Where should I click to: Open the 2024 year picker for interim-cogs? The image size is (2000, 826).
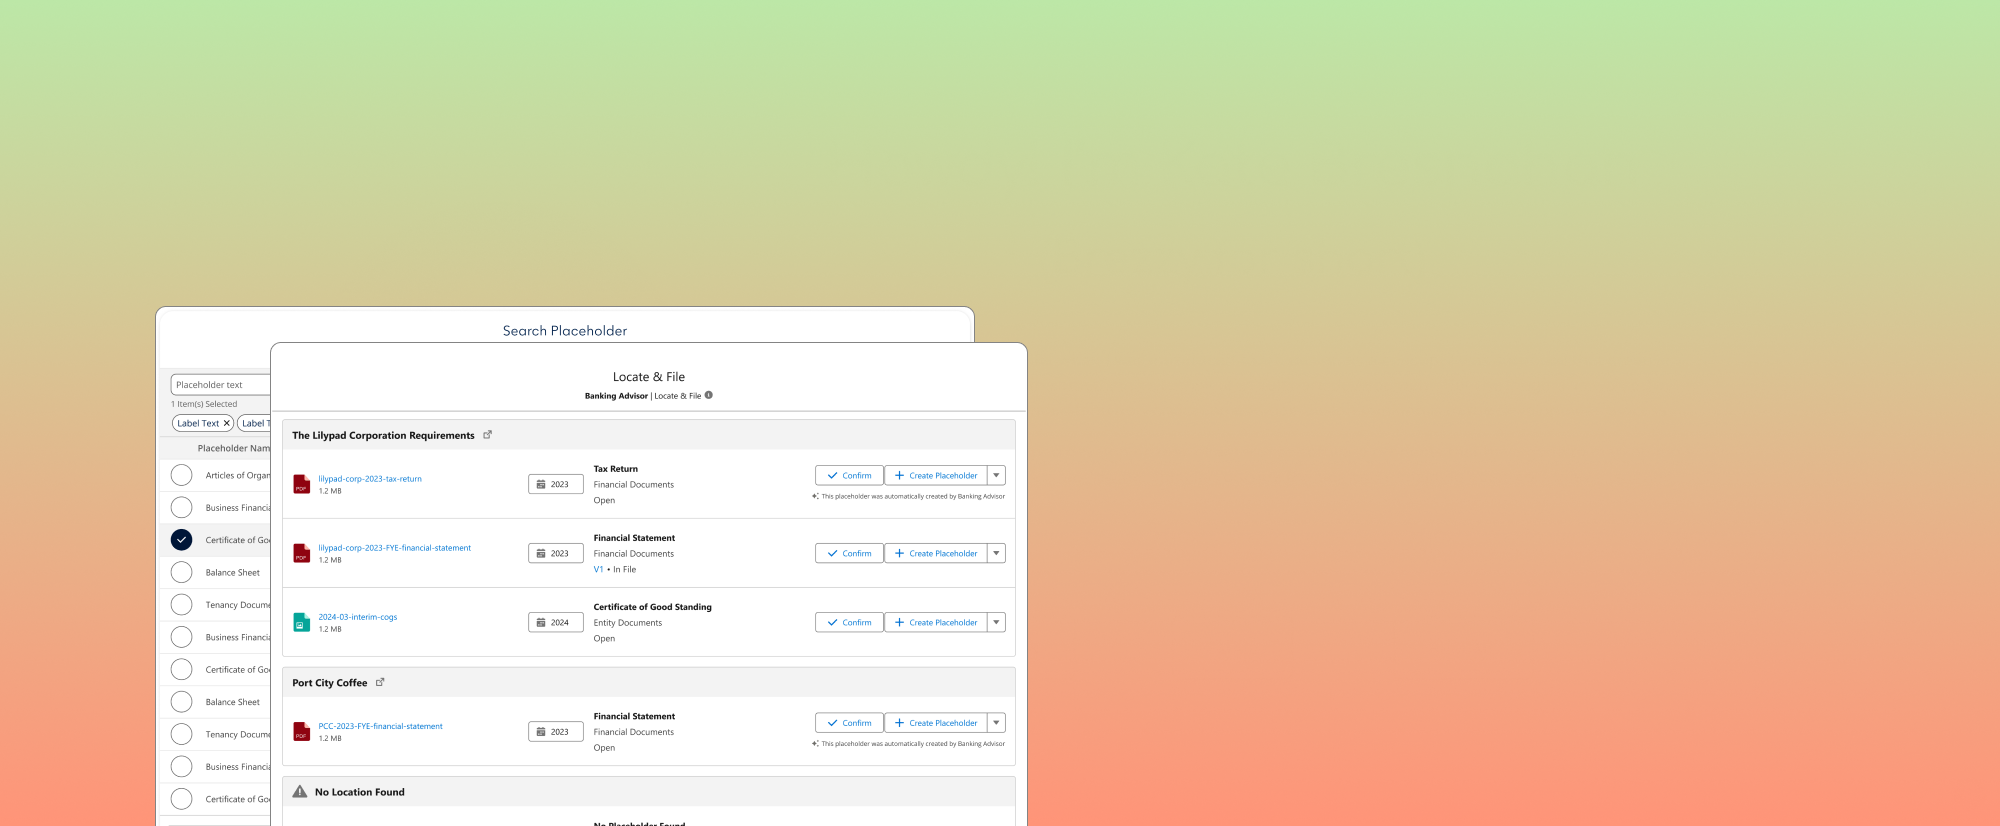click(556, 622)
